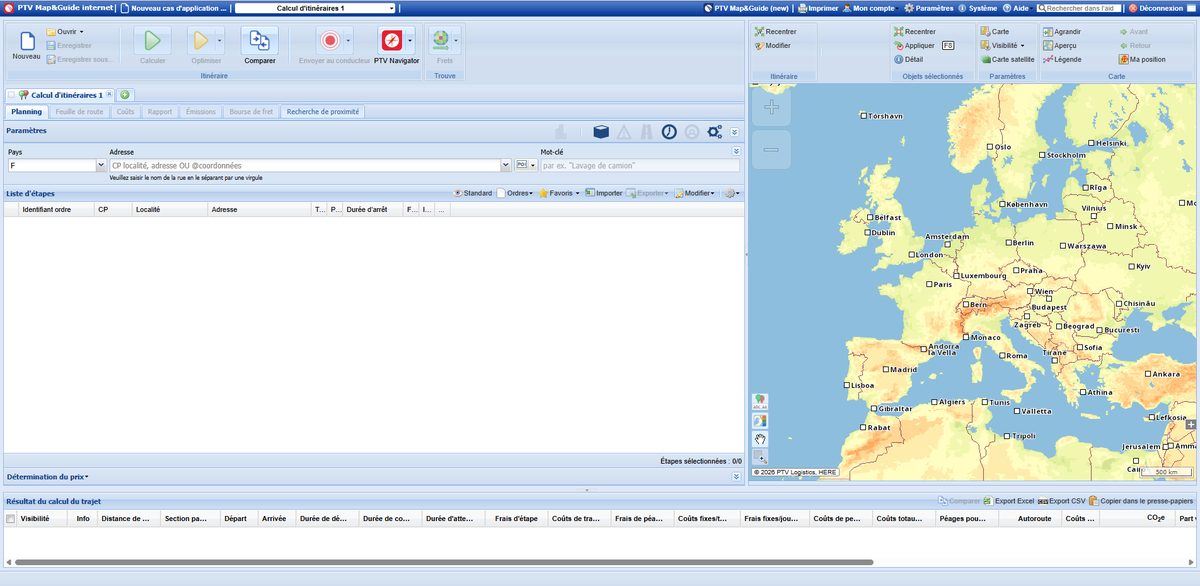Toggle the Standard view option
The width and height of the screenshot is (1200, 586).
pos(472,193)
